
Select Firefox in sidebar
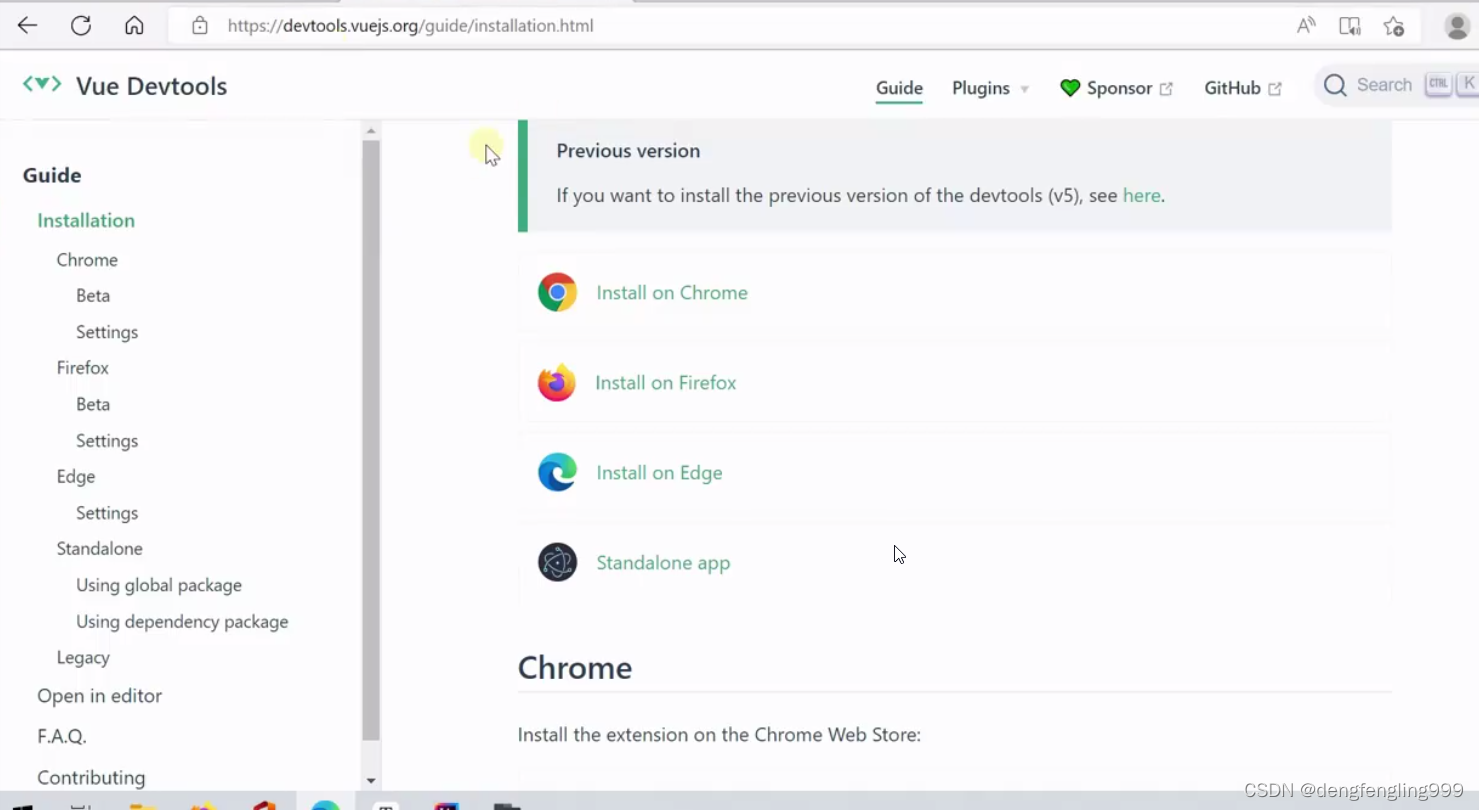[x=83, y=368]
